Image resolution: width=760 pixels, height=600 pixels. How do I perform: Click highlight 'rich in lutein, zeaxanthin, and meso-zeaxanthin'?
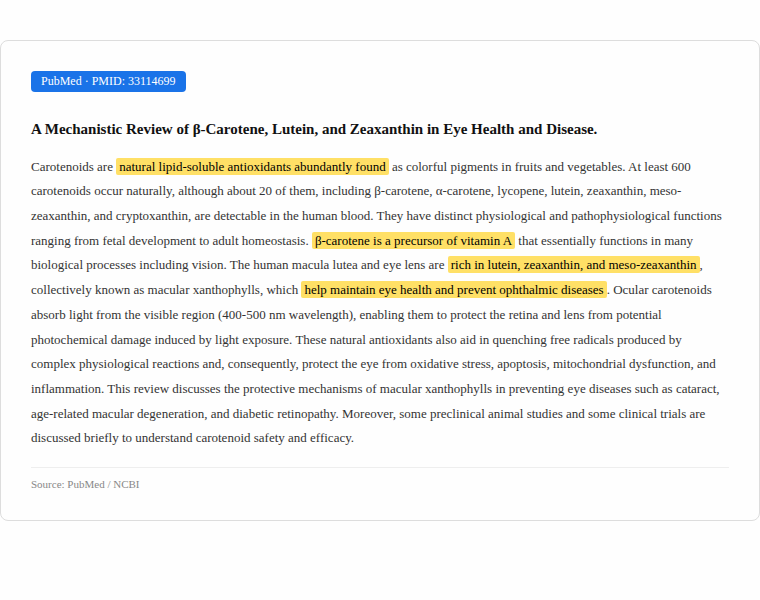coord(573,265)
